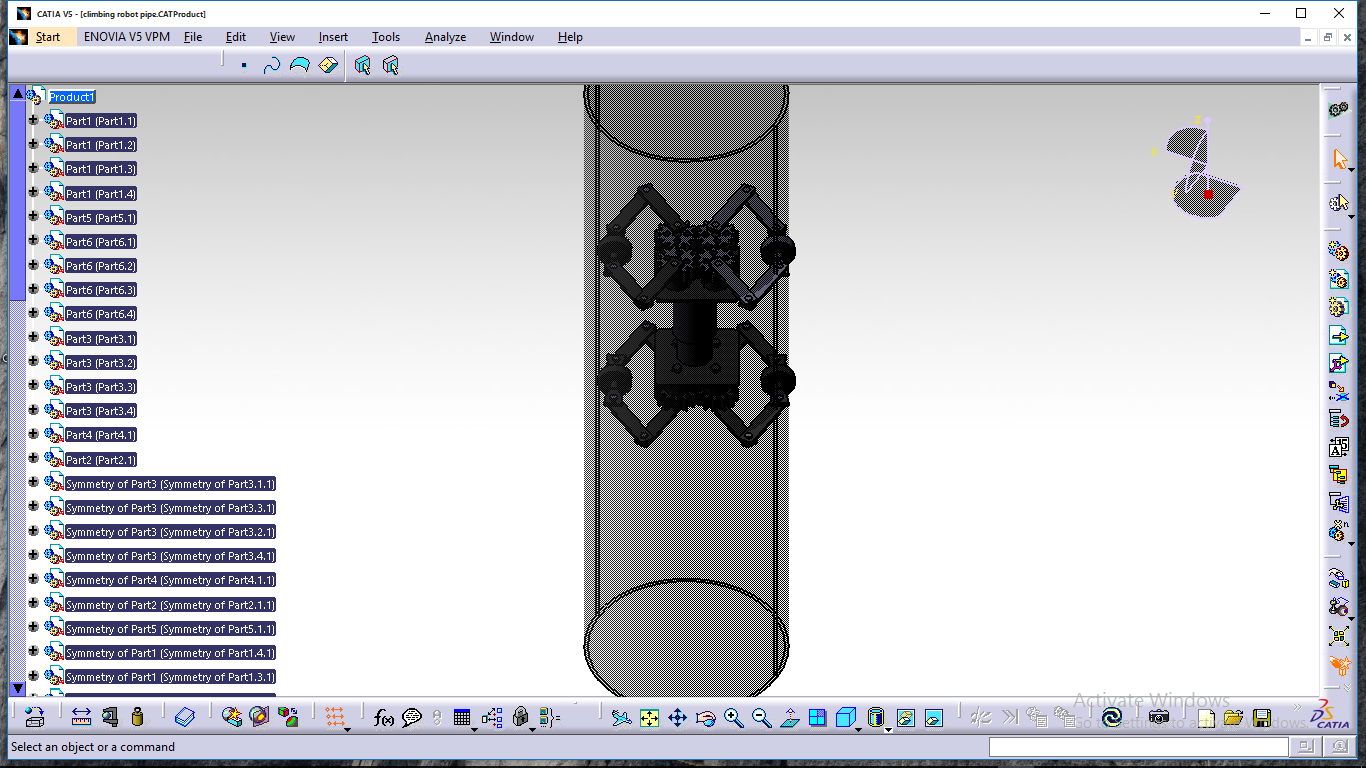Click the tree scroll-up arrow
Viewport: 1366px width, 768px height.
(x=17, y=93)
